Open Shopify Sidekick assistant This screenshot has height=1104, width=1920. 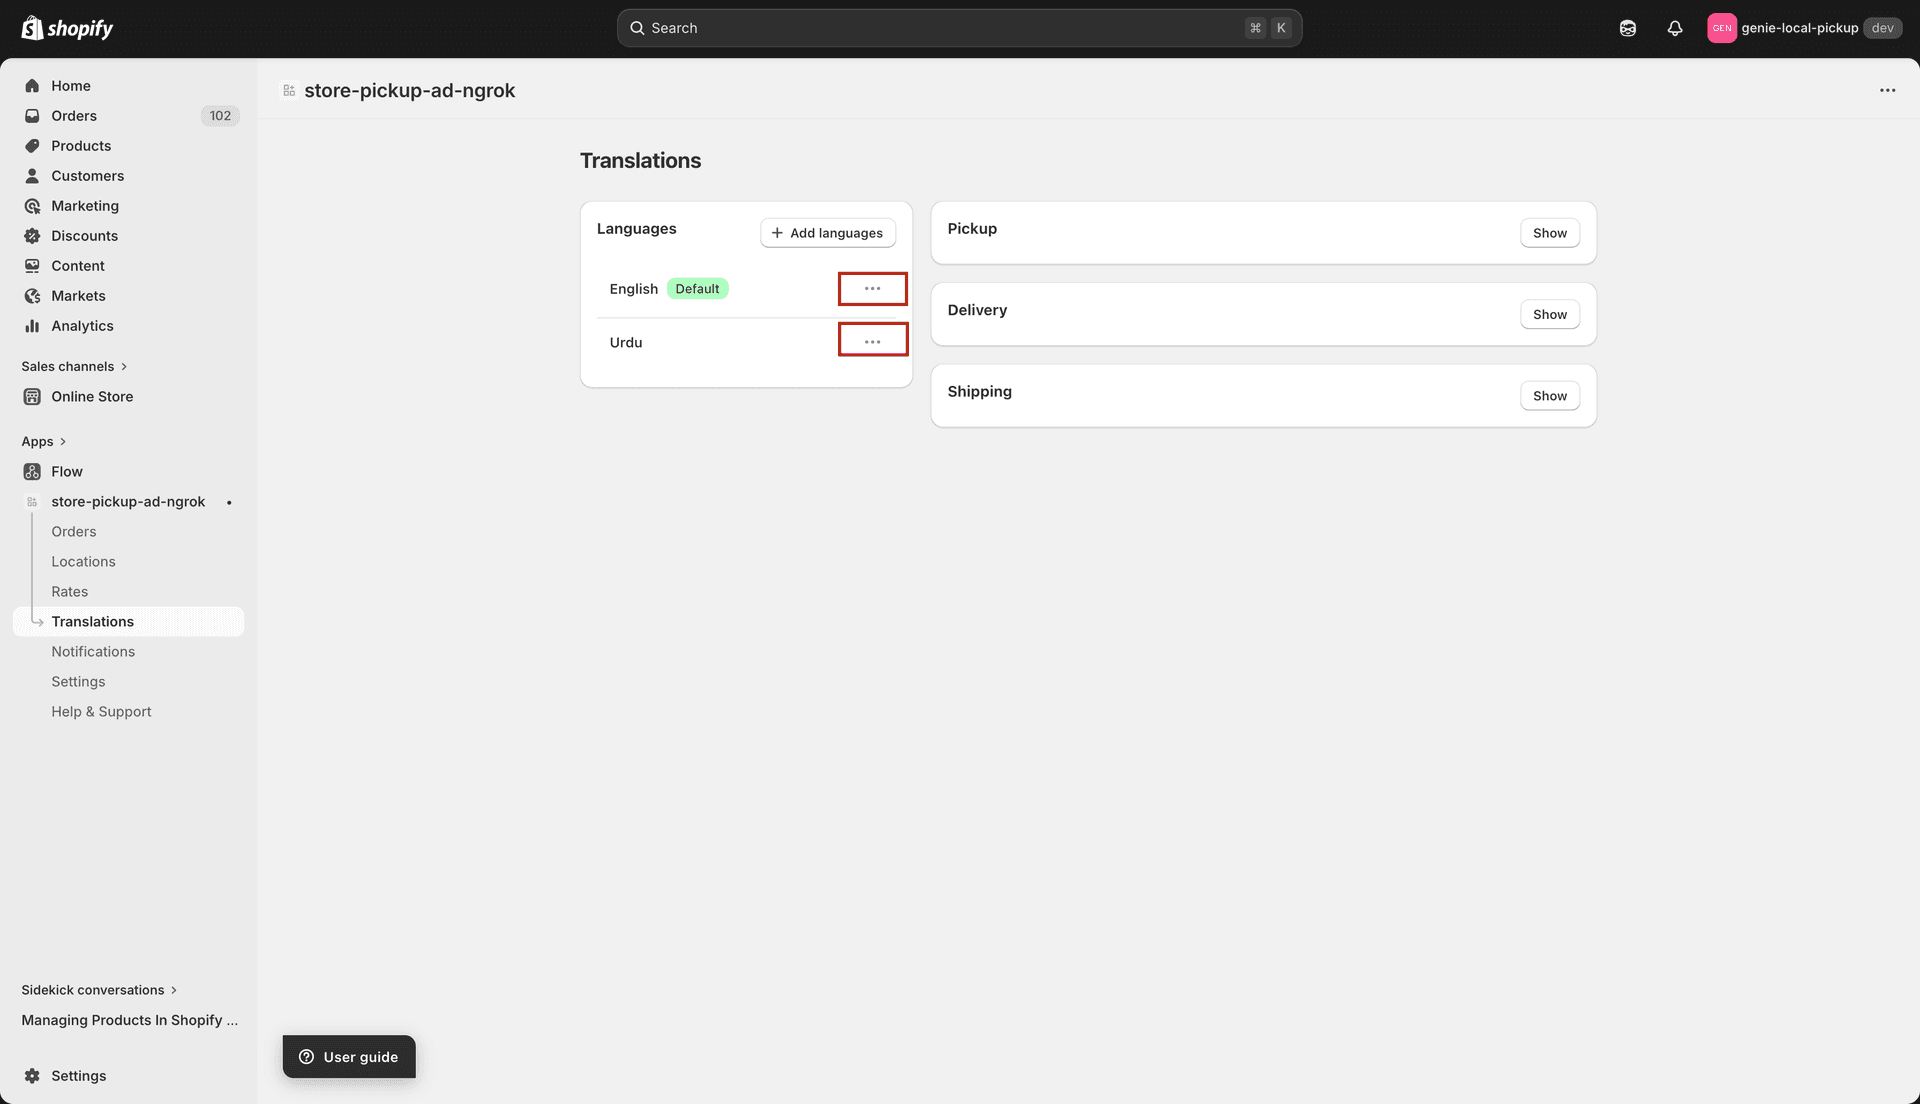(x=1628, y=27)
